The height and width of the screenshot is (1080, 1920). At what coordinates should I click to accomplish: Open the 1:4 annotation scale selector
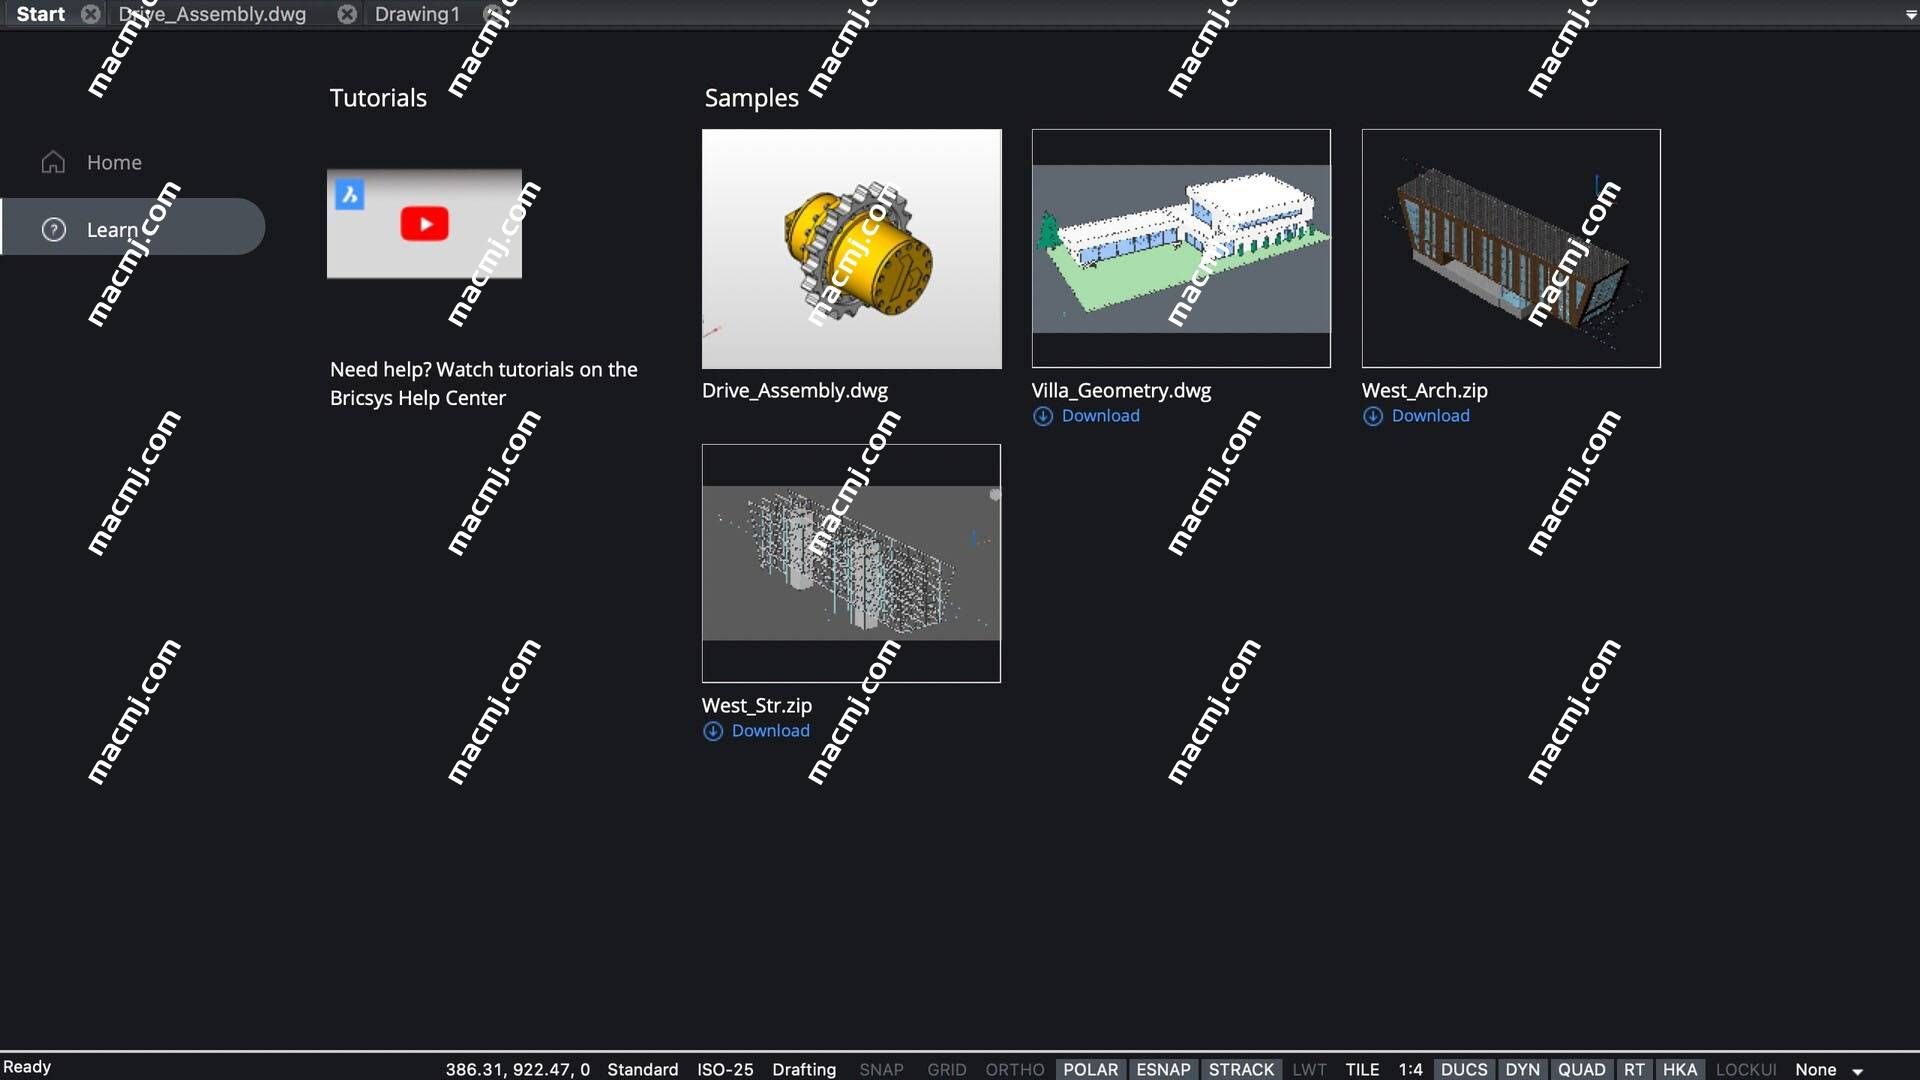(1410, 1069)
